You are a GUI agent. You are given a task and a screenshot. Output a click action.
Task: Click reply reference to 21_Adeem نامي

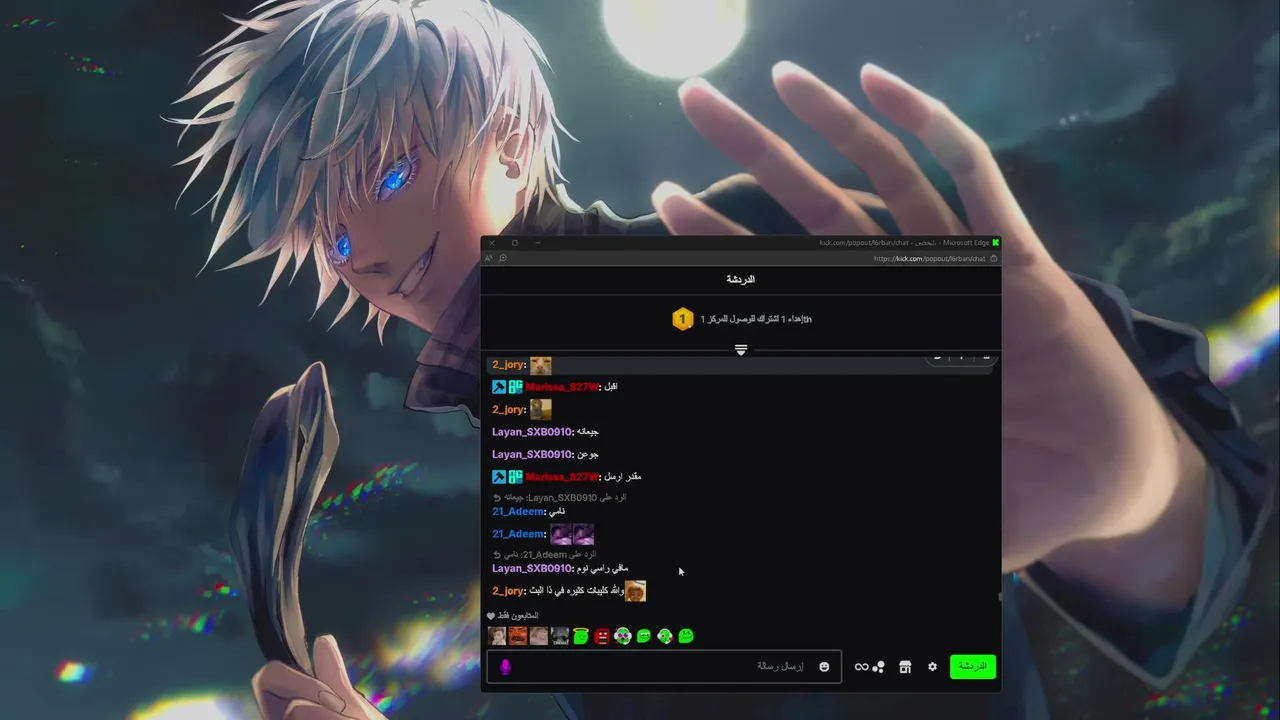click(544, 554)
